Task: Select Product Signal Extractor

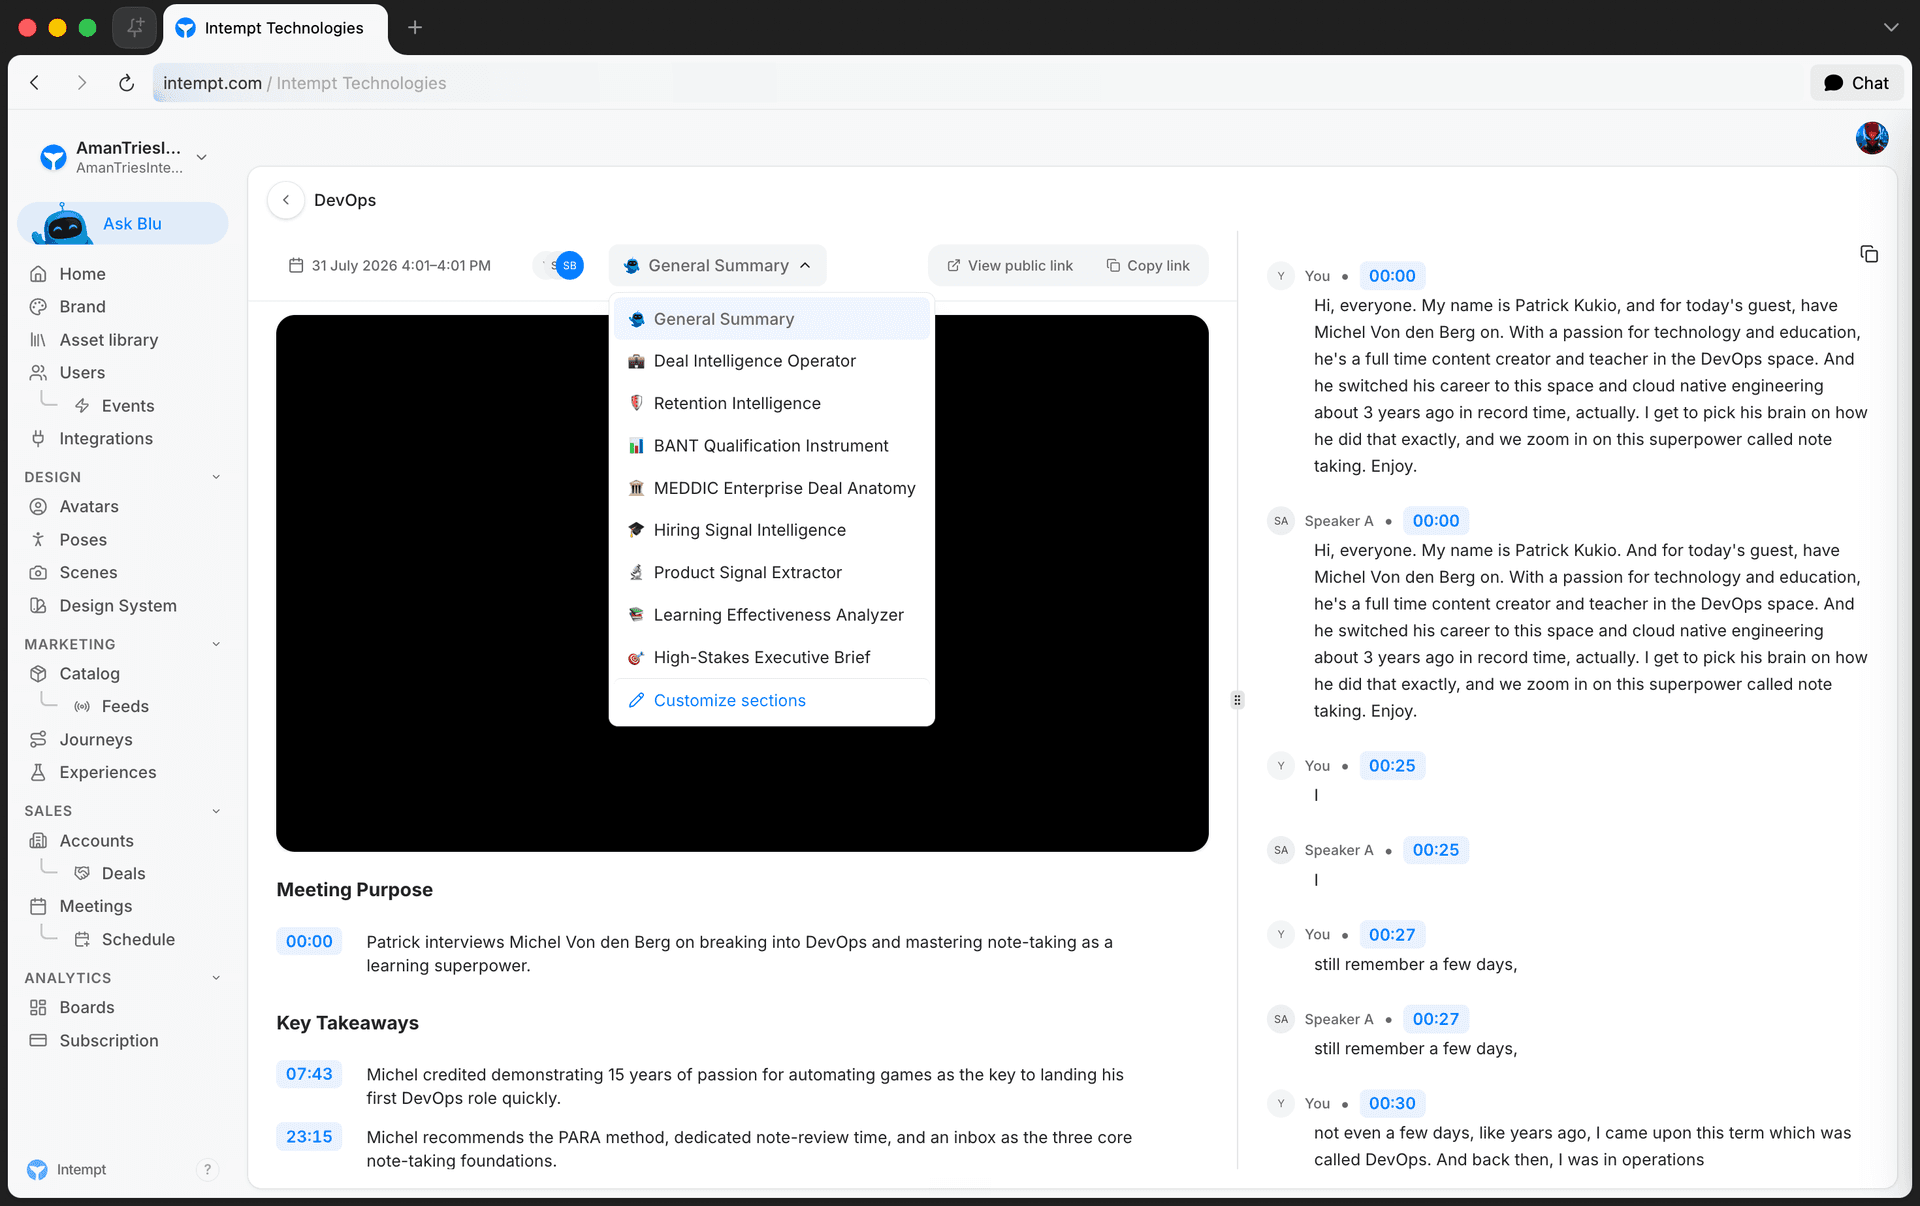Action: 771,573
